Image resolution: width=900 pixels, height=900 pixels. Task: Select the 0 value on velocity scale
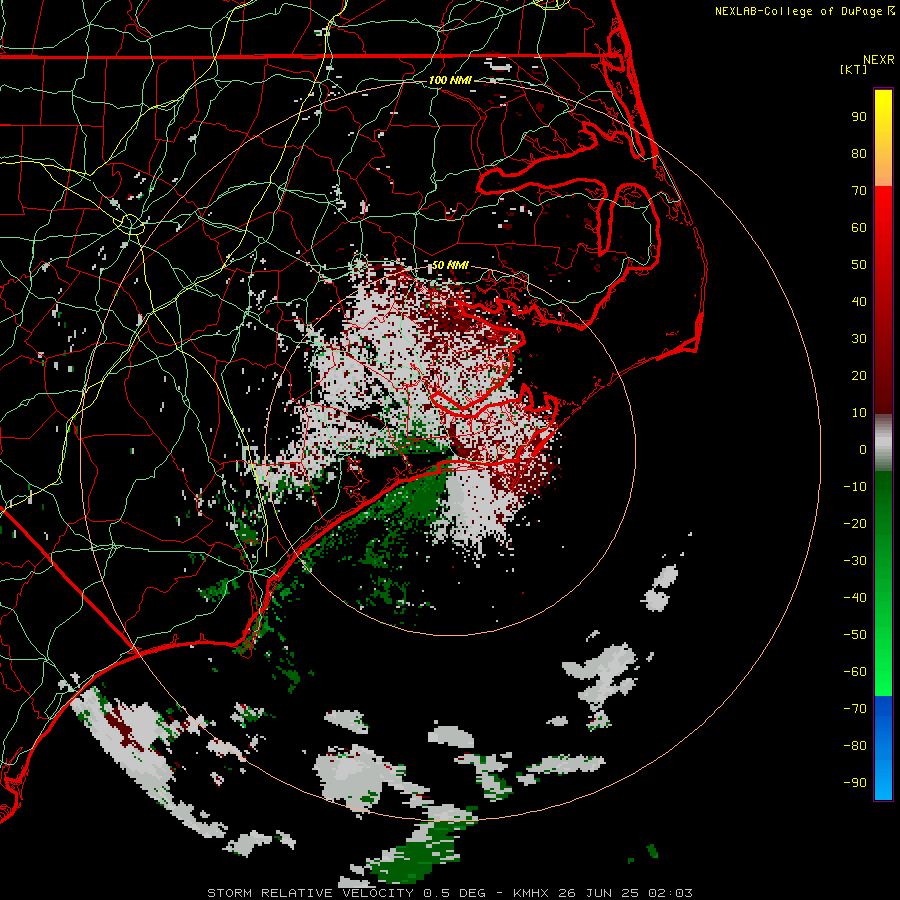(863, 449)
